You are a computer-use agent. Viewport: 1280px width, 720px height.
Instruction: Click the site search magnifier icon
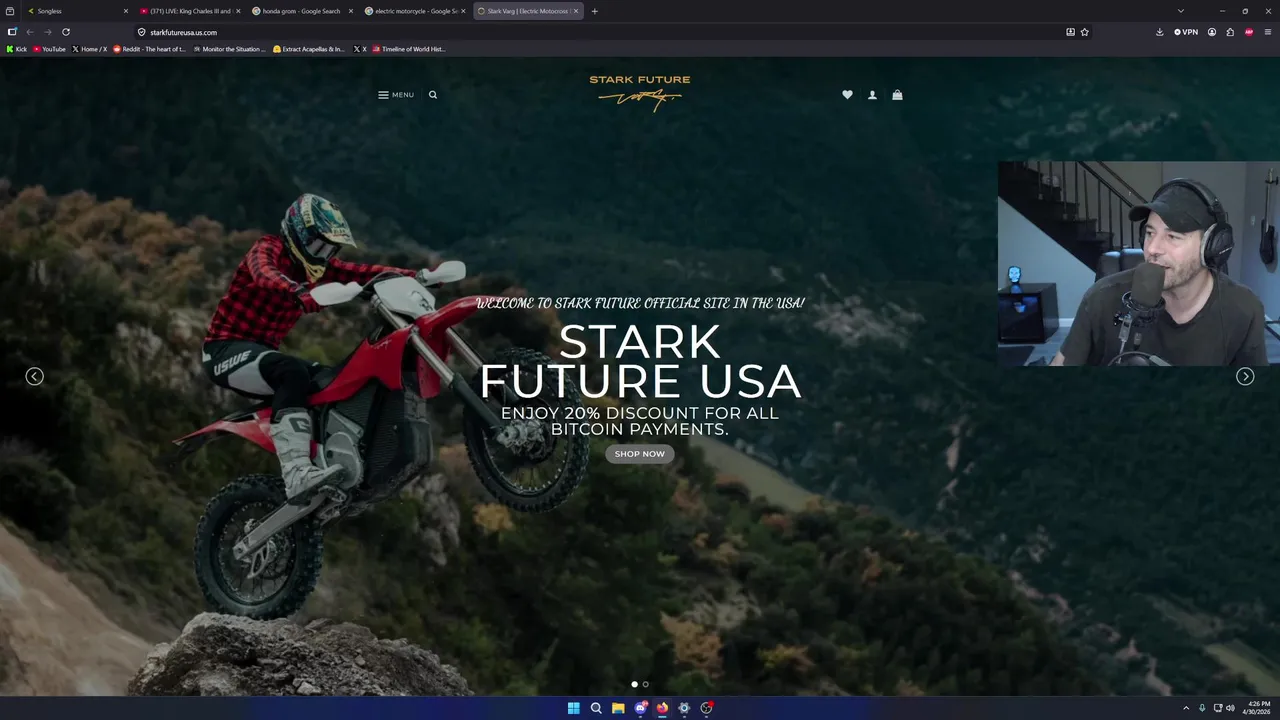coord(433,95)
